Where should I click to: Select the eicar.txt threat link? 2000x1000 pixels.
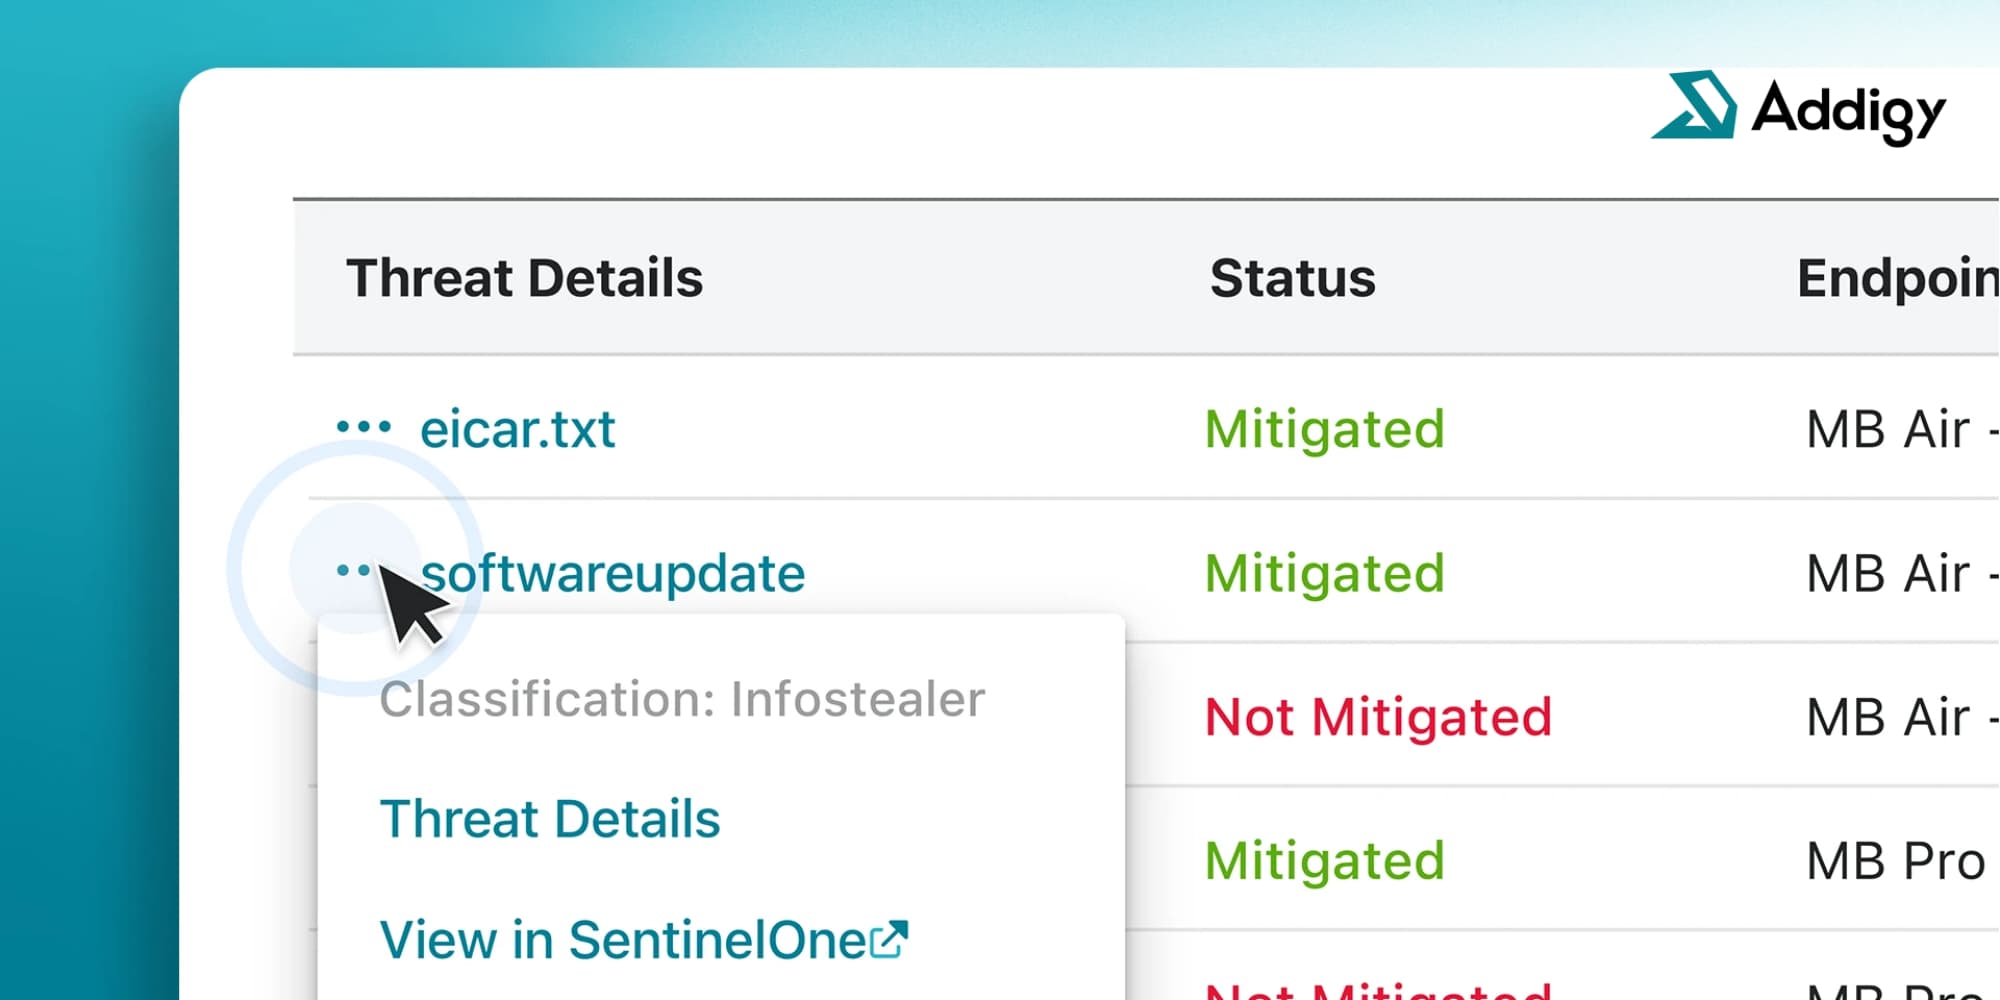tap(517, 429)
